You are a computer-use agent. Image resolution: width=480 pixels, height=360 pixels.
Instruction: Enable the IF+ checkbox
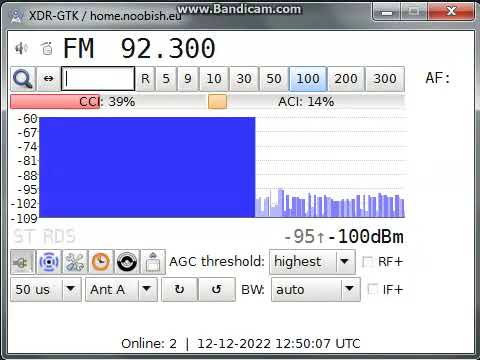[x=372, y=289]
